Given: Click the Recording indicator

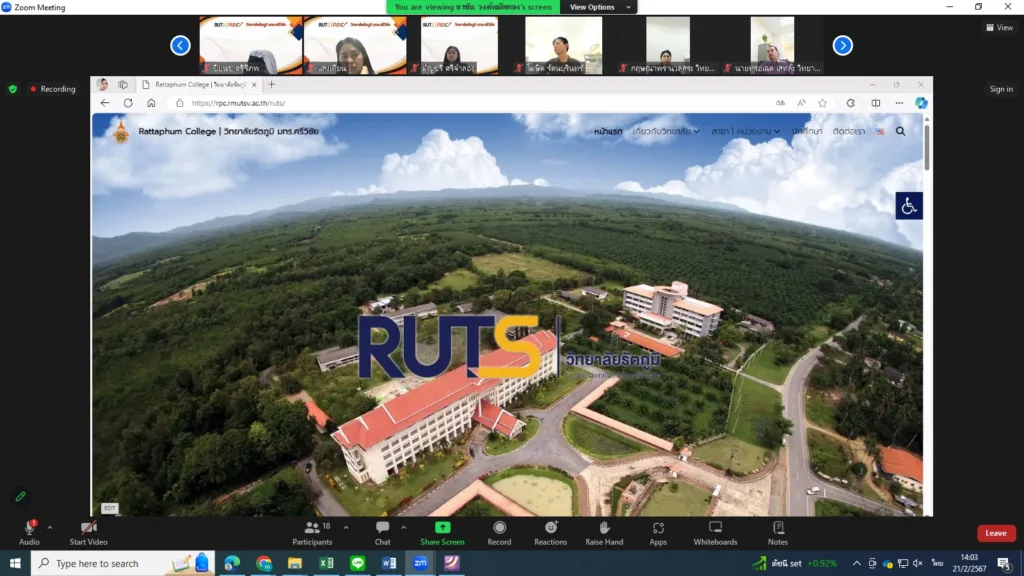Looking at the screenshot, I should click(x=53, y=89).
